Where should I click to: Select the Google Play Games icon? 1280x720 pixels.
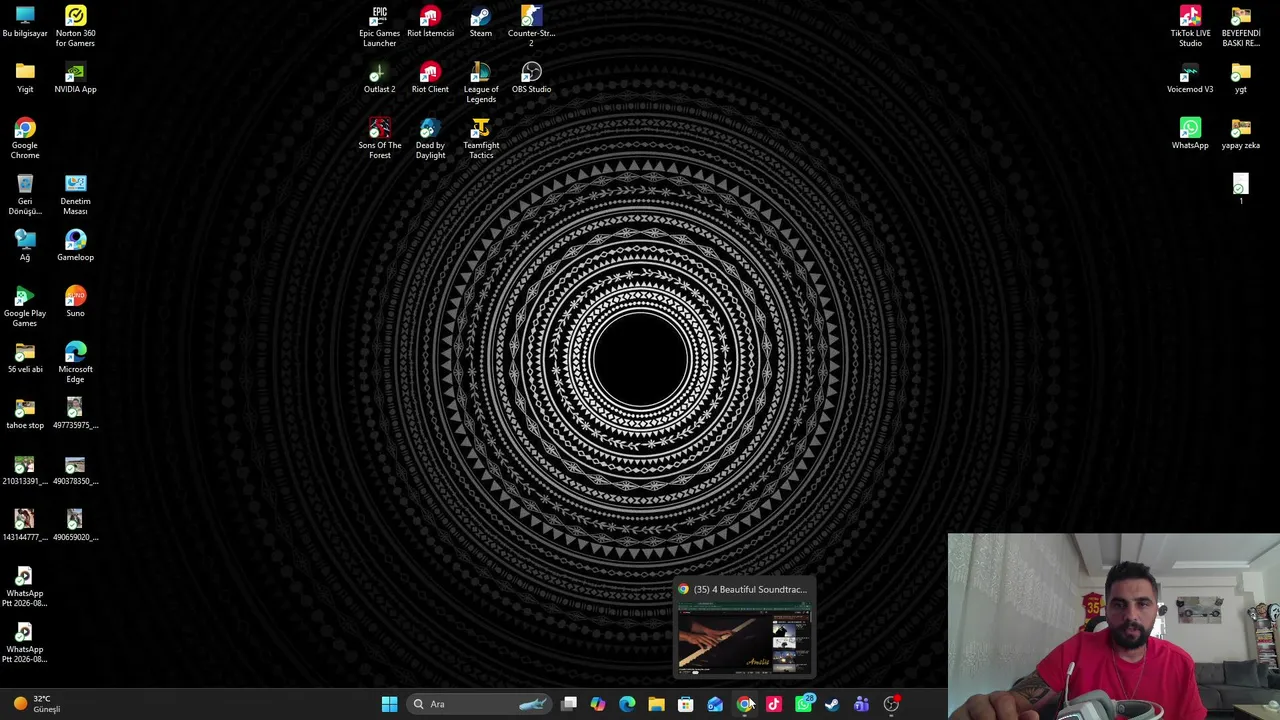point(25,307)
